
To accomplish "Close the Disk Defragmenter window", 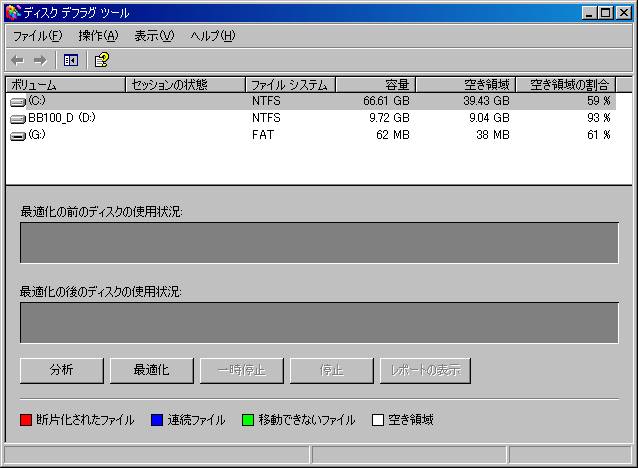I will [624, 13].
